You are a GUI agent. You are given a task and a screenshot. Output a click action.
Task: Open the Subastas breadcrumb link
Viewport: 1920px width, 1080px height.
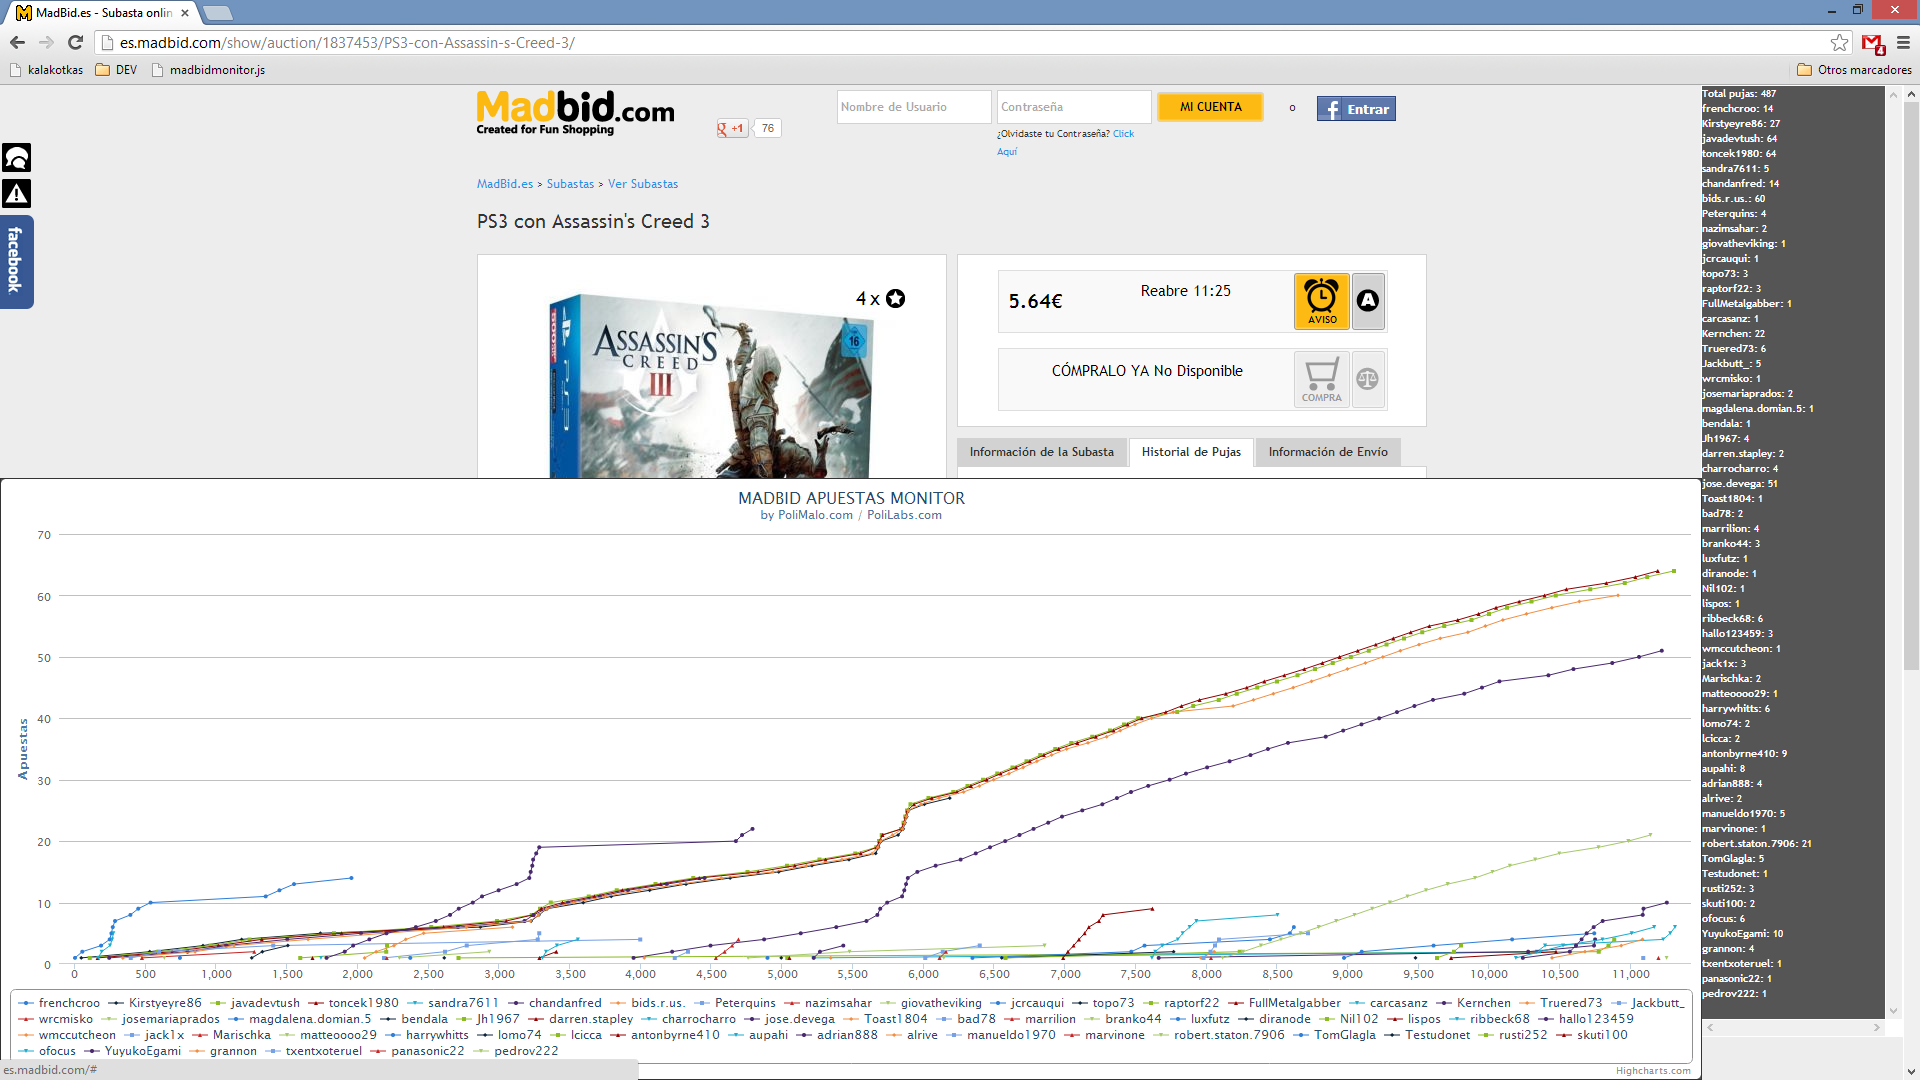(x=570, y=184)
